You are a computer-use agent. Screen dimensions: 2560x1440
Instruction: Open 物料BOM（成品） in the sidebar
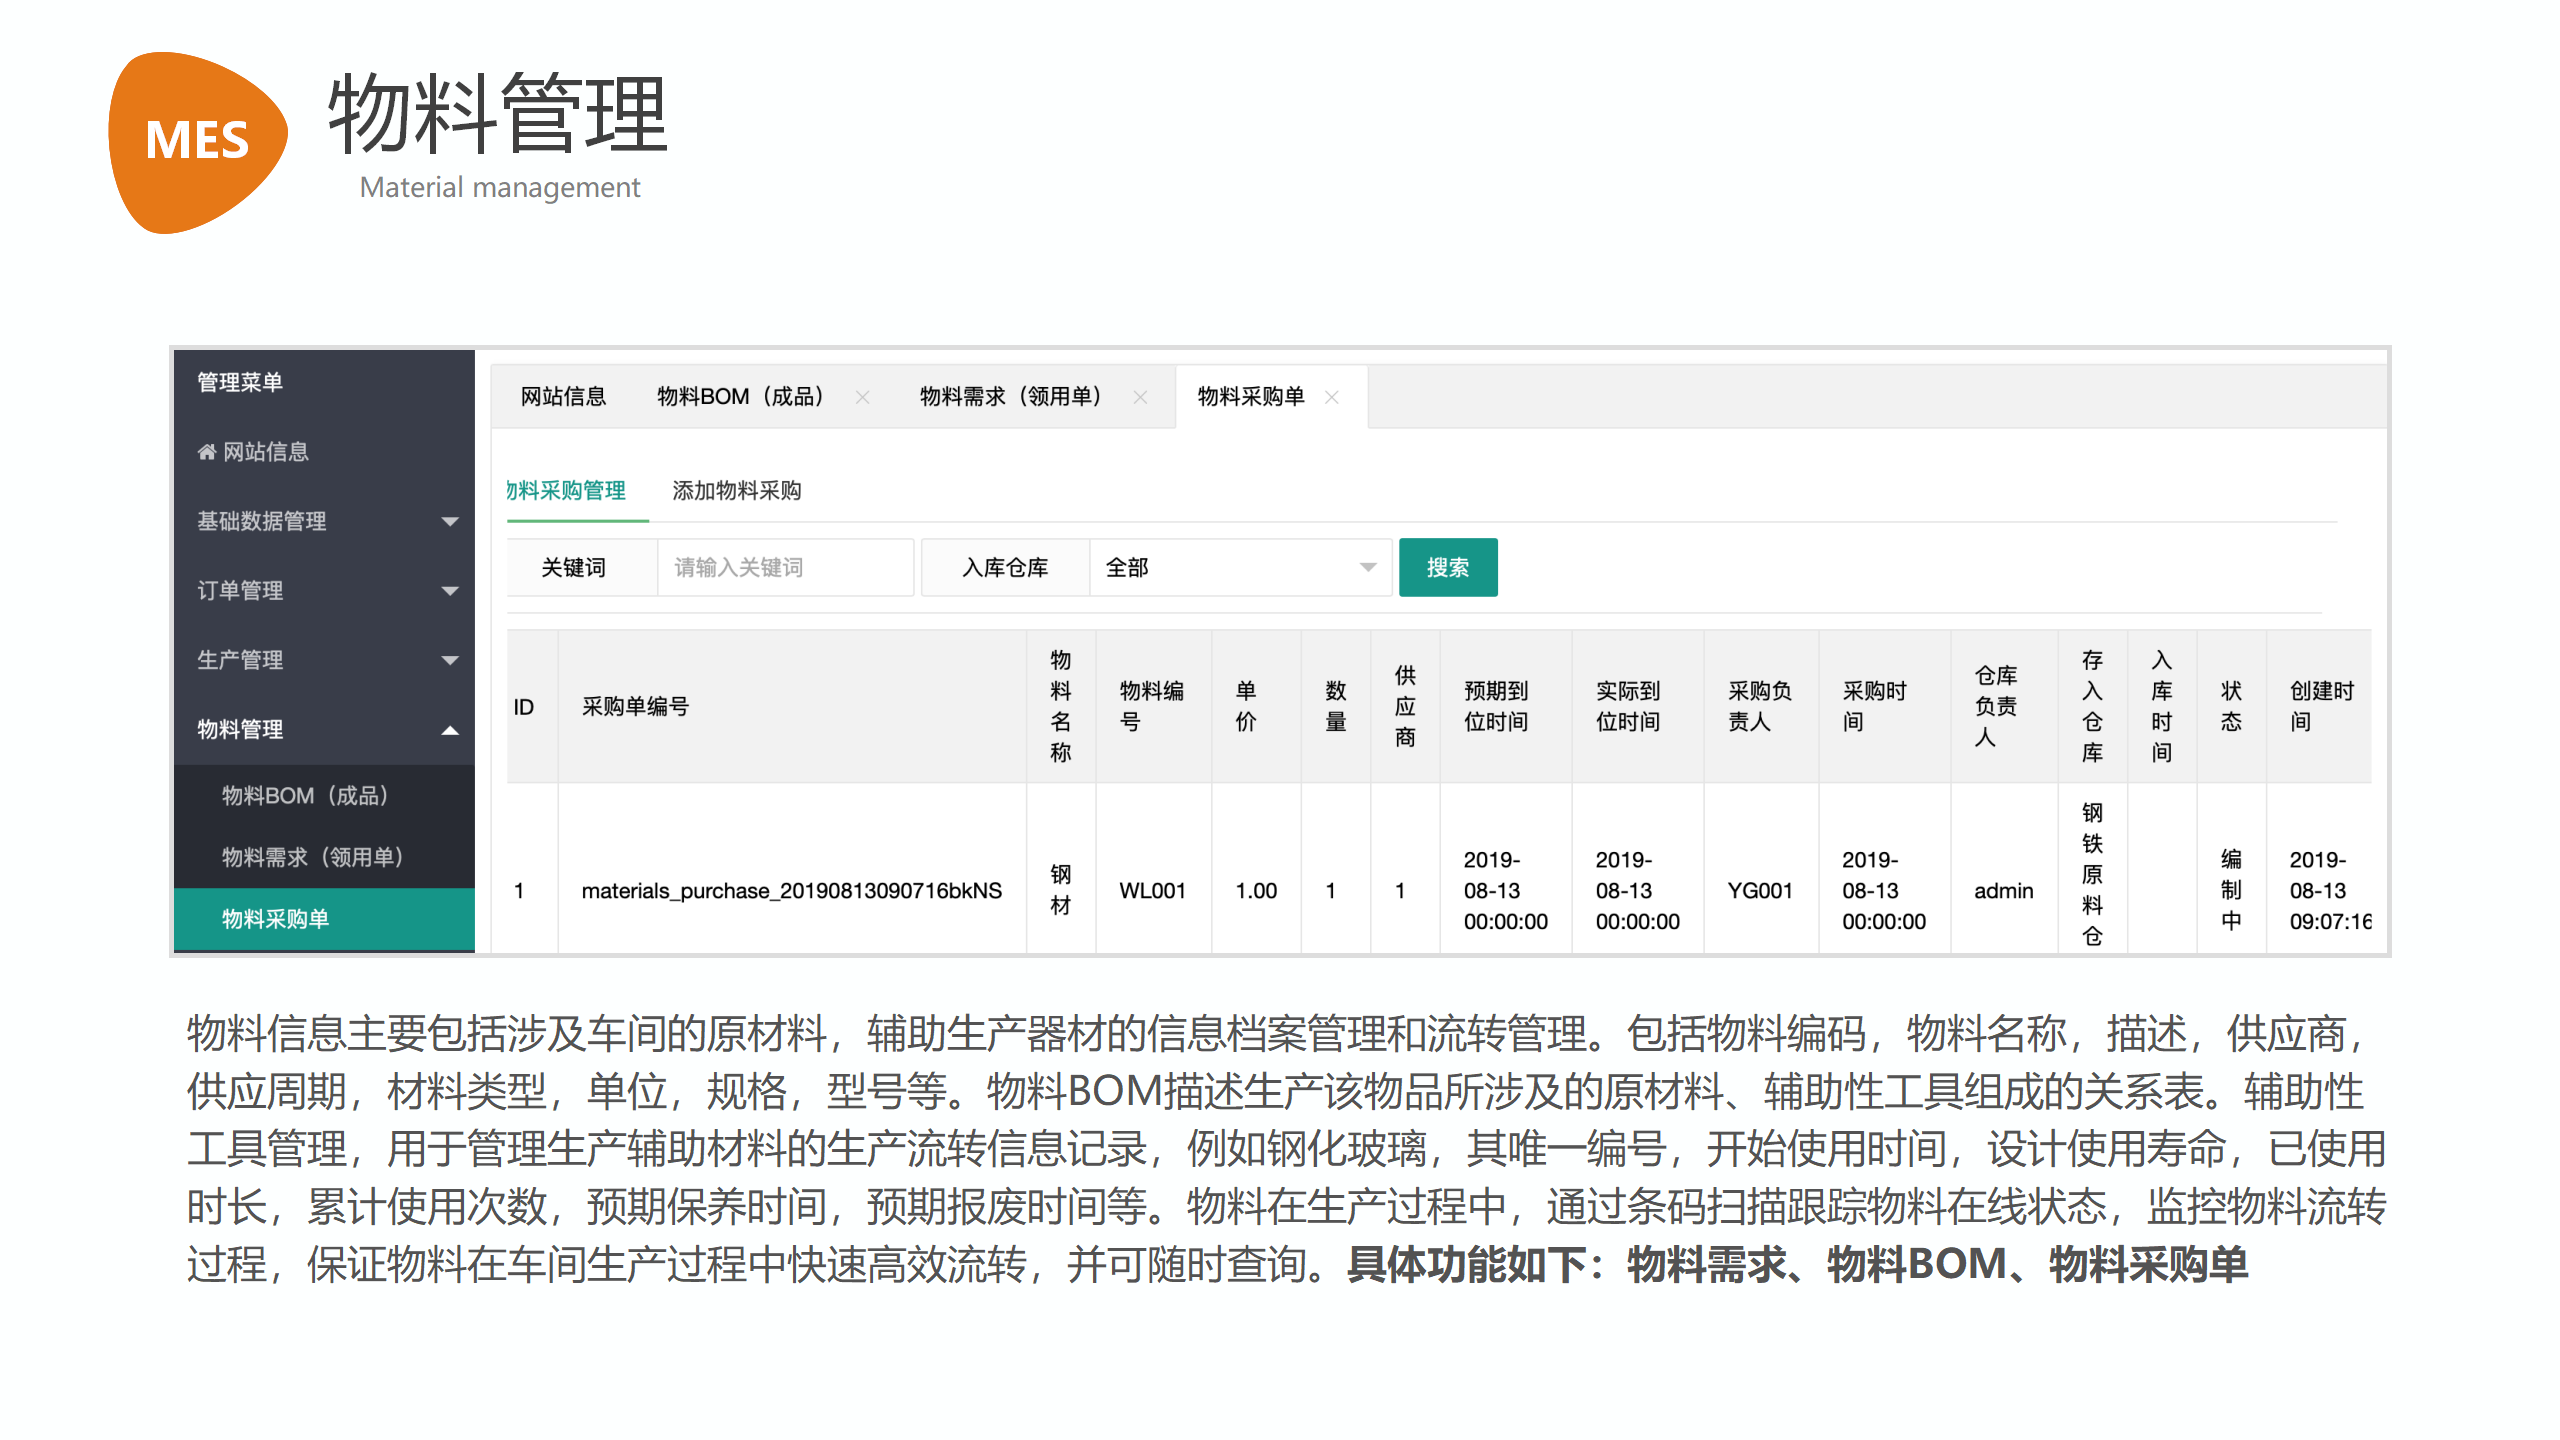[x=305, y=796]
